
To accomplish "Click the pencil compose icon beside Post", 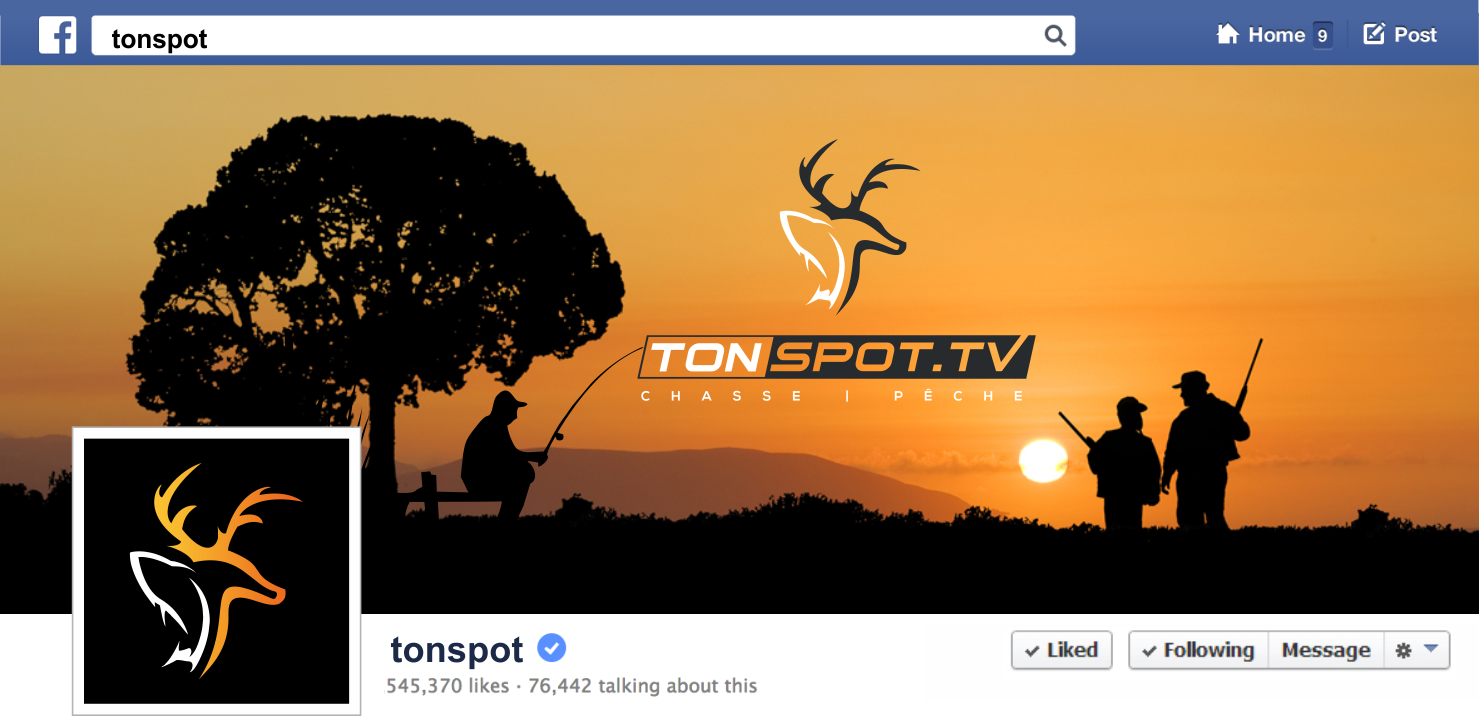I will (x=1375, y=34).
